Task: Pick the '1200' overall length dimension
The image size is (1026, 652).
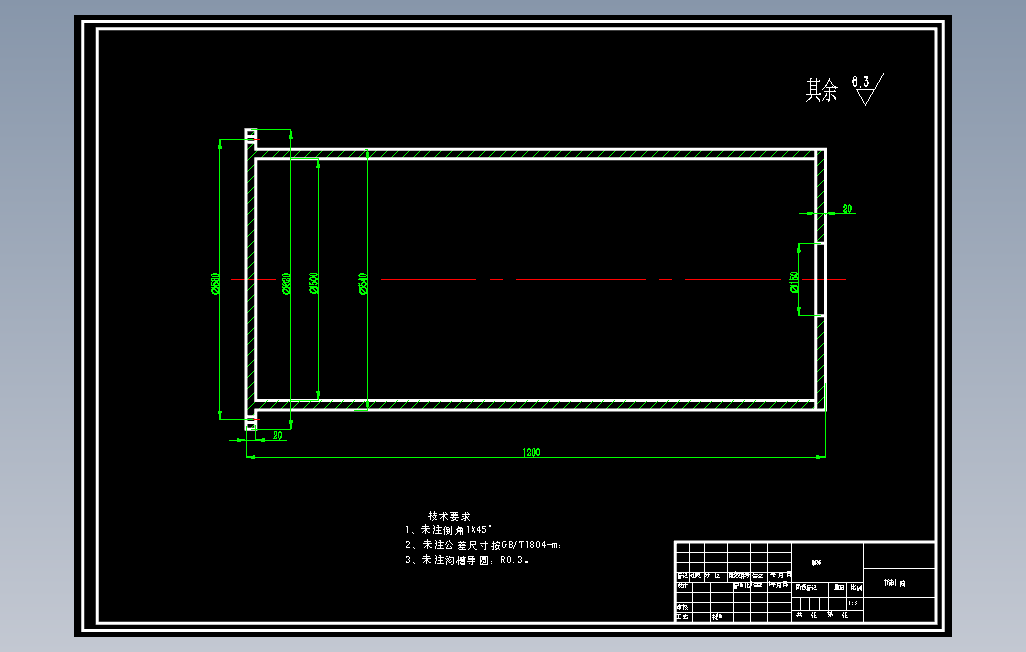Action: pos(531,452)
